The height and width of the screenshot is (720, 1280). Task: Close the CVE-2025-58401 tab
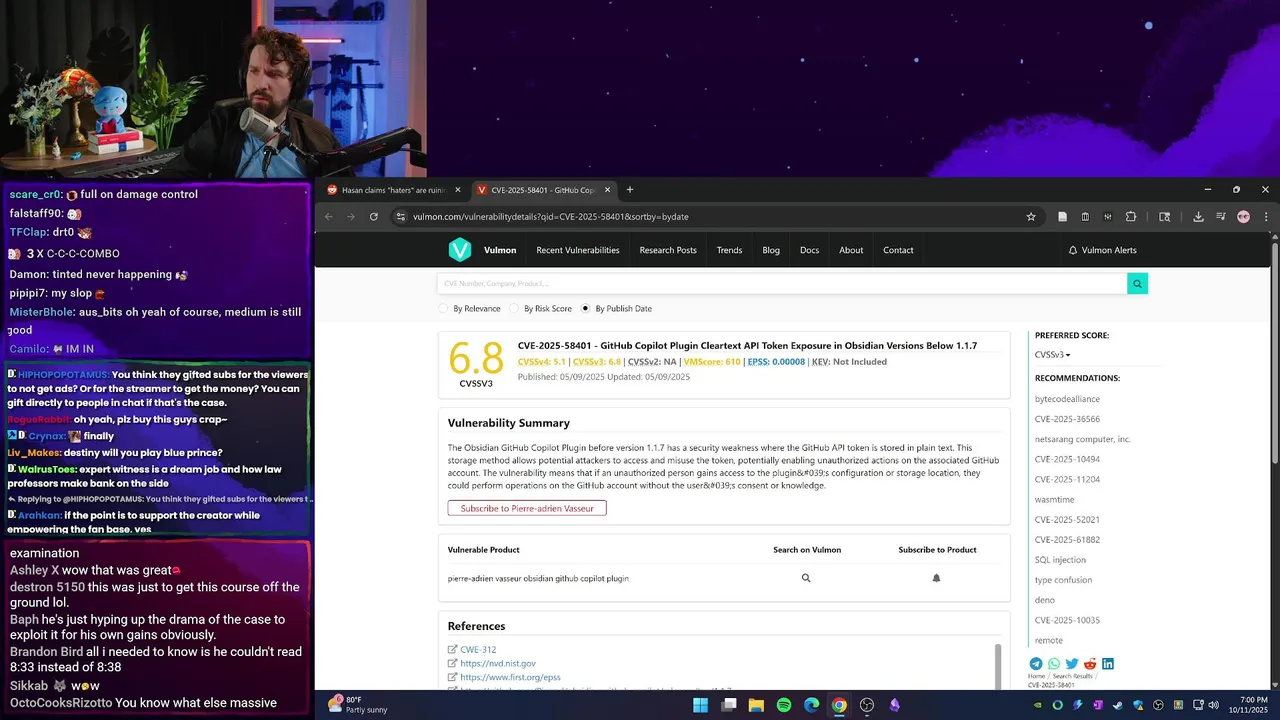click(607, 190)
